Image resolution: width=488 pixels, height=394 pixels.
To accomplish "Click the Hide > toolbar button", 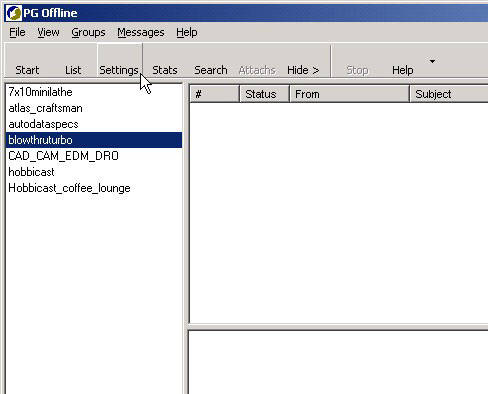I will [303, 60].
